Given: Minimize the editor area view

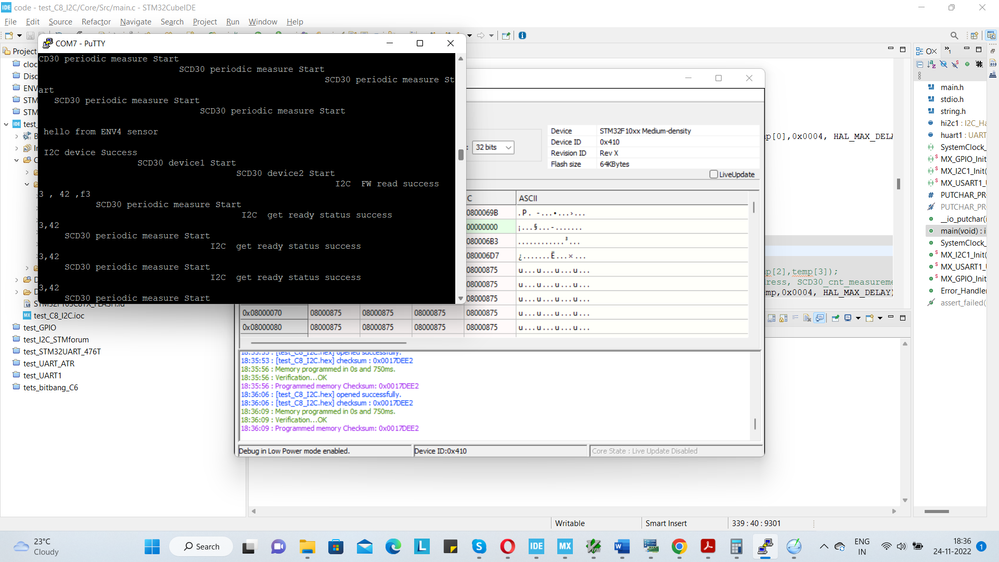Looking at the screenshot, I should click(x=891, y=49).
